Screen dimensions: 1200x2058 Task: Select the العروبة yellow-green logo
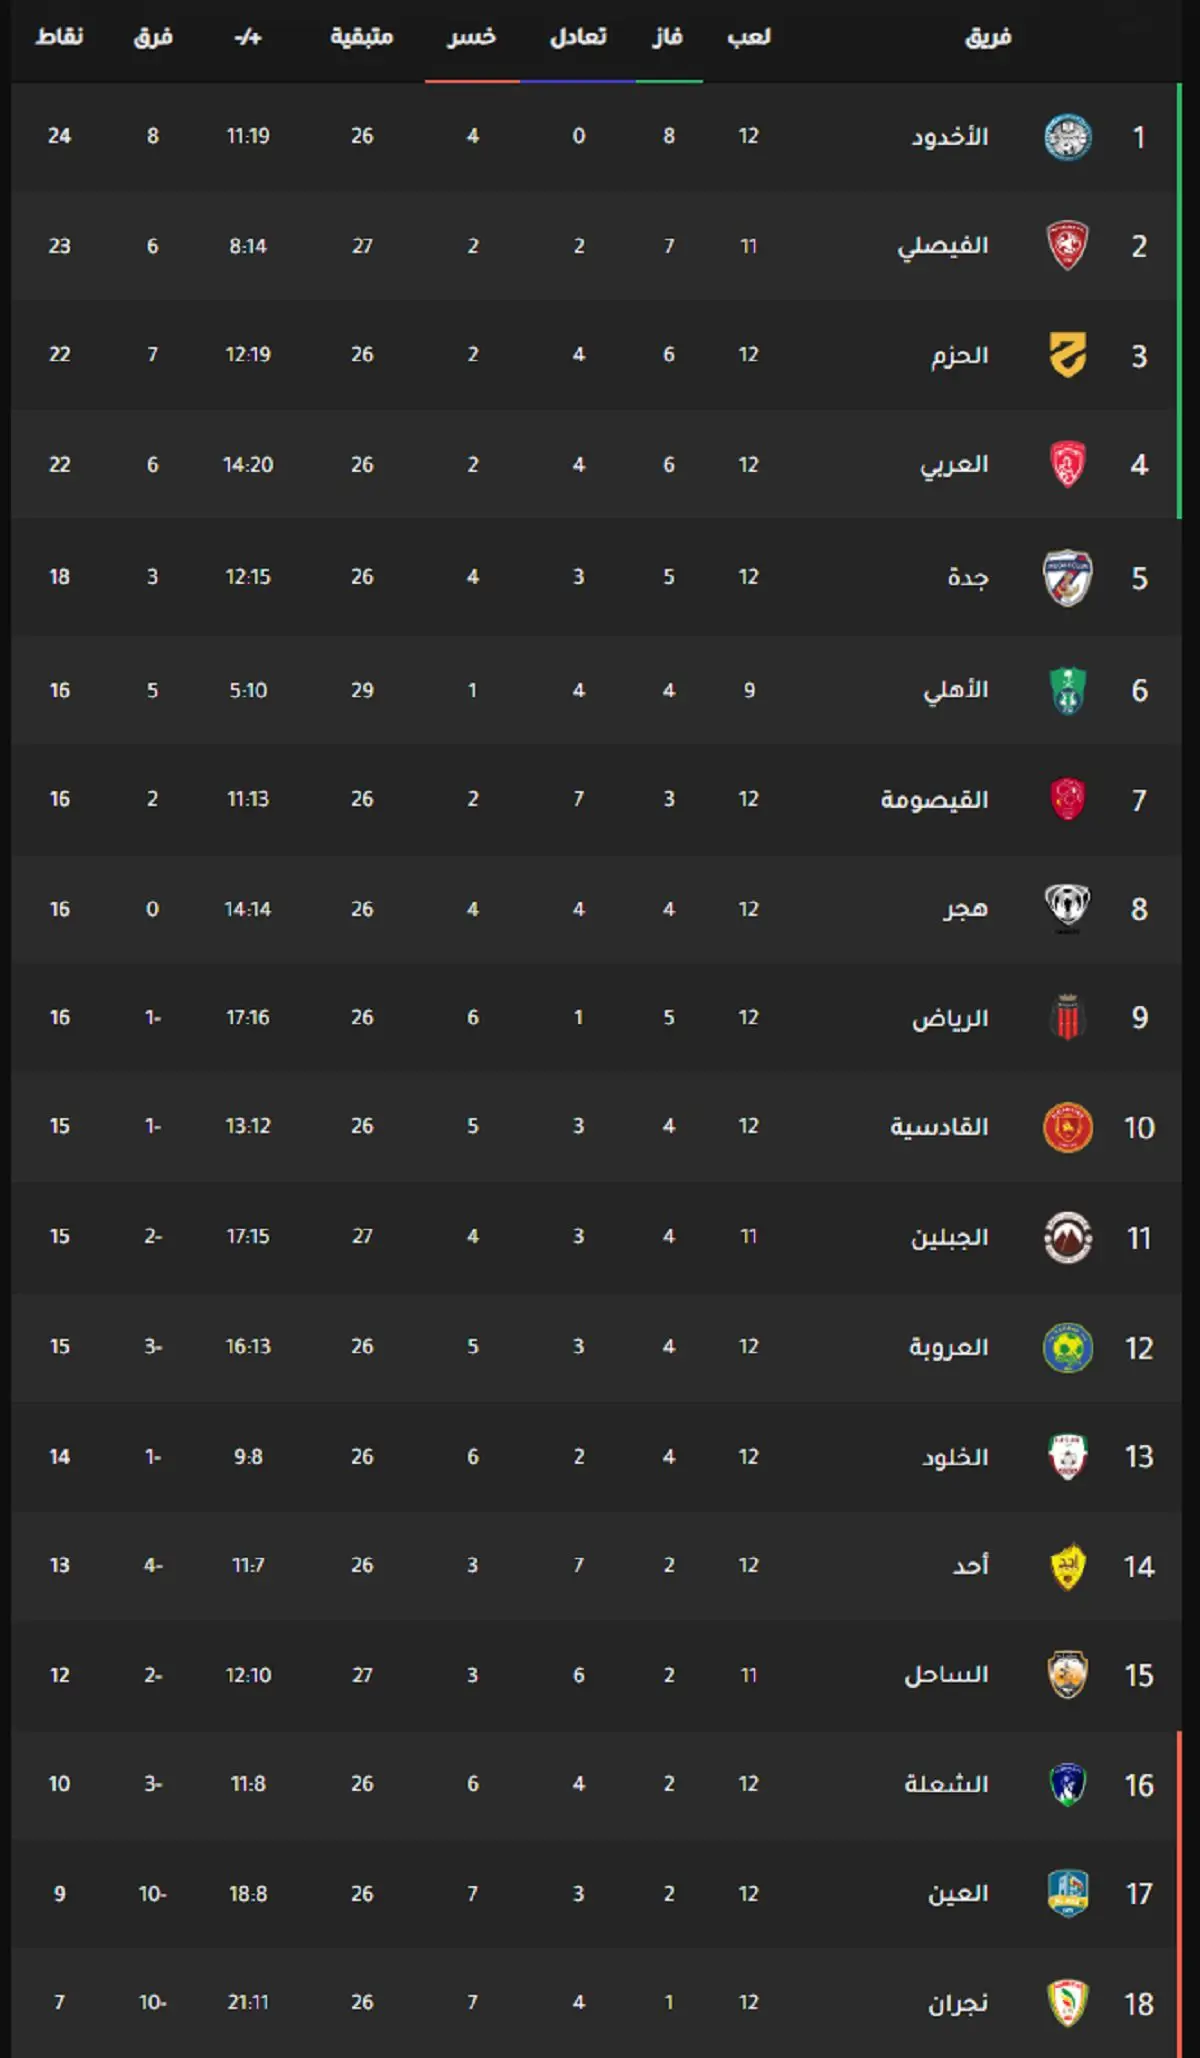coord(1067,1347)
